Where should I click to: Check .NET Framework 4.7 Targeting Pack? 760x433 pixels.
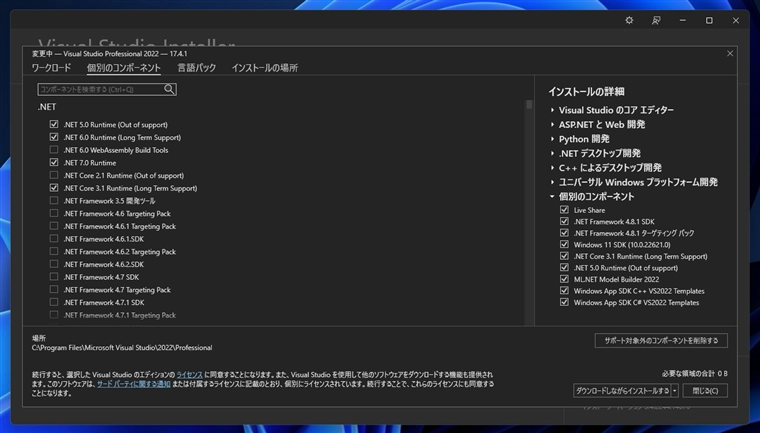point(54,289)
